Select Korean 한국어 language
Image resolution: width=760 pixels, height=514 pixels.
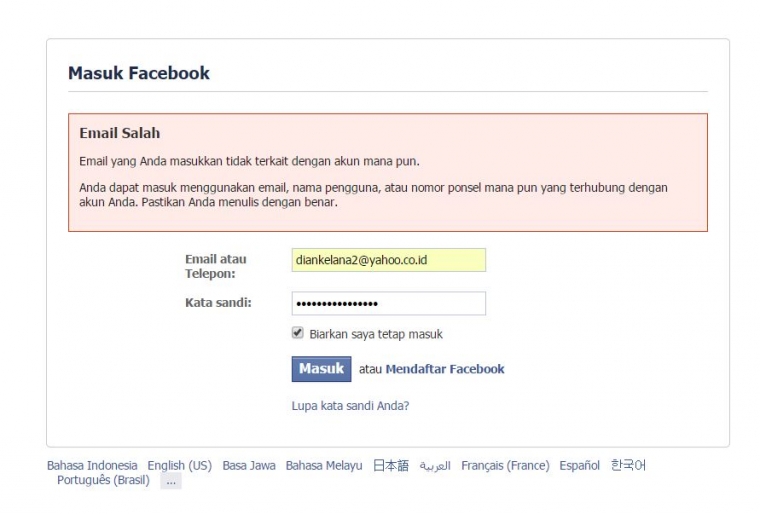628,466
